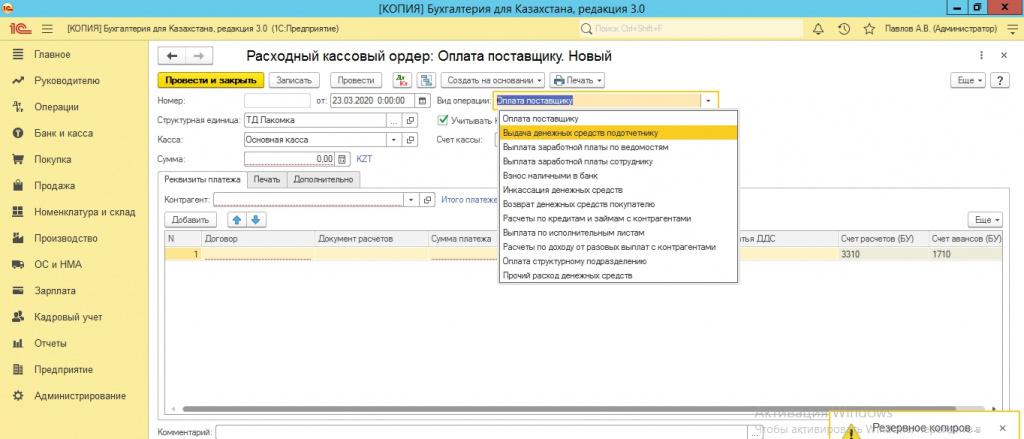Switch to the Печать tab

pyautogui.click(x=267, y=180)
